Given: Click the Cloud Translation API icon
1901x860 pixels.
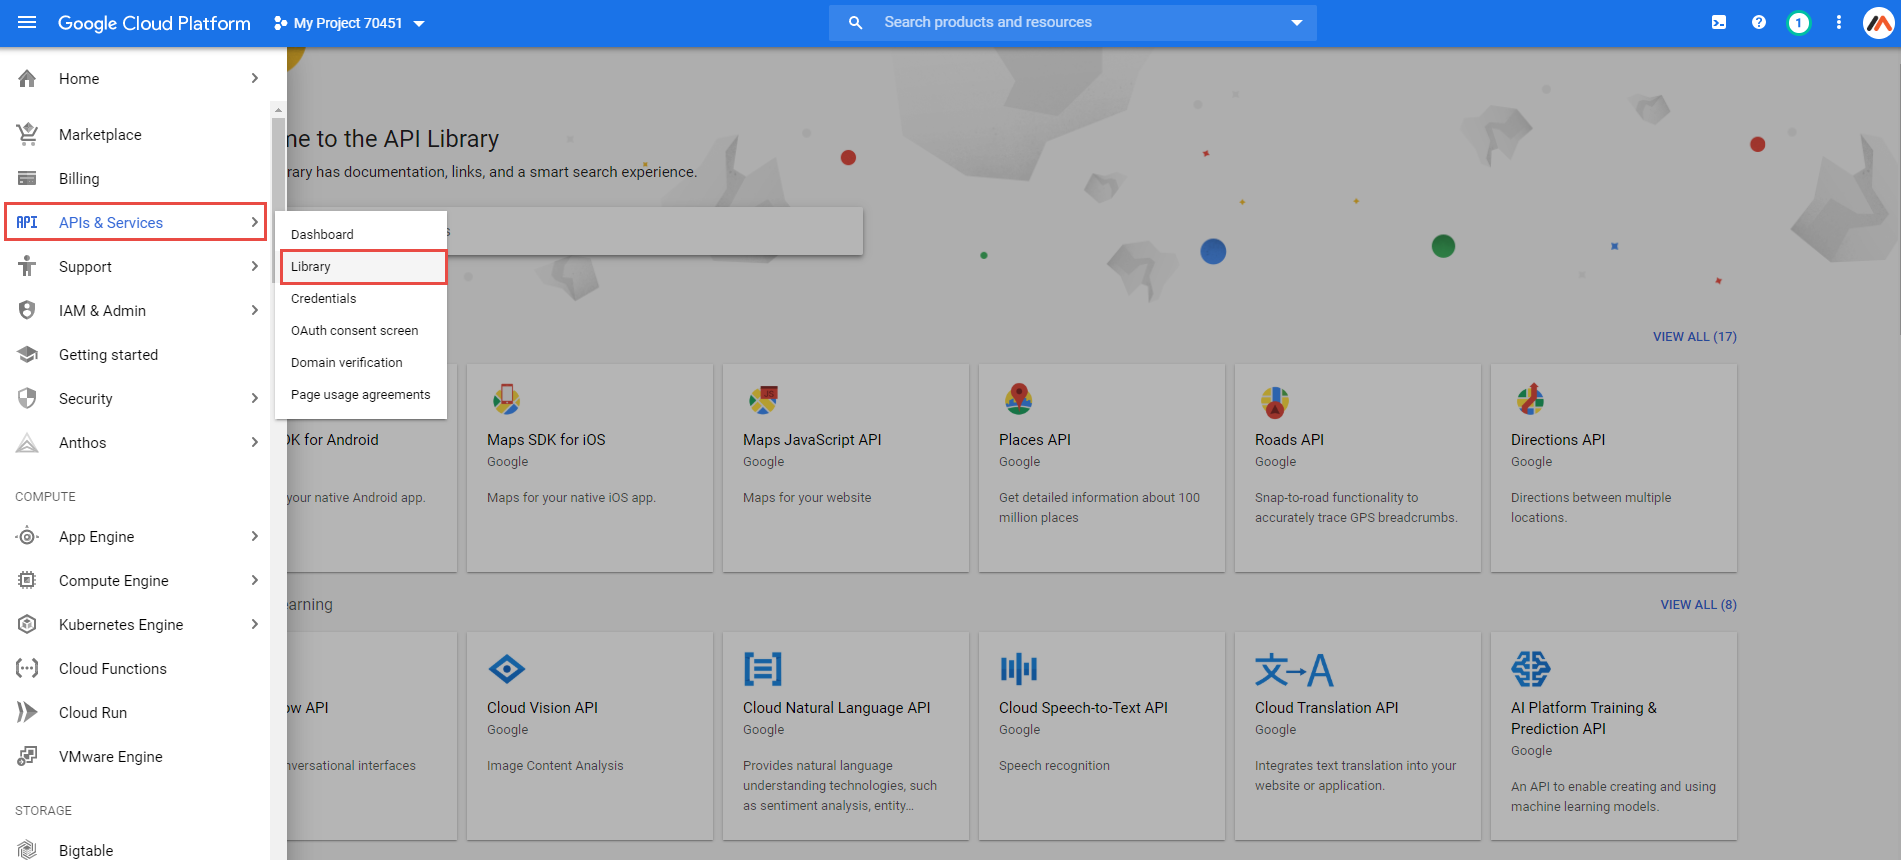Looking at the screenshot, I should (x=1294, y=669).
